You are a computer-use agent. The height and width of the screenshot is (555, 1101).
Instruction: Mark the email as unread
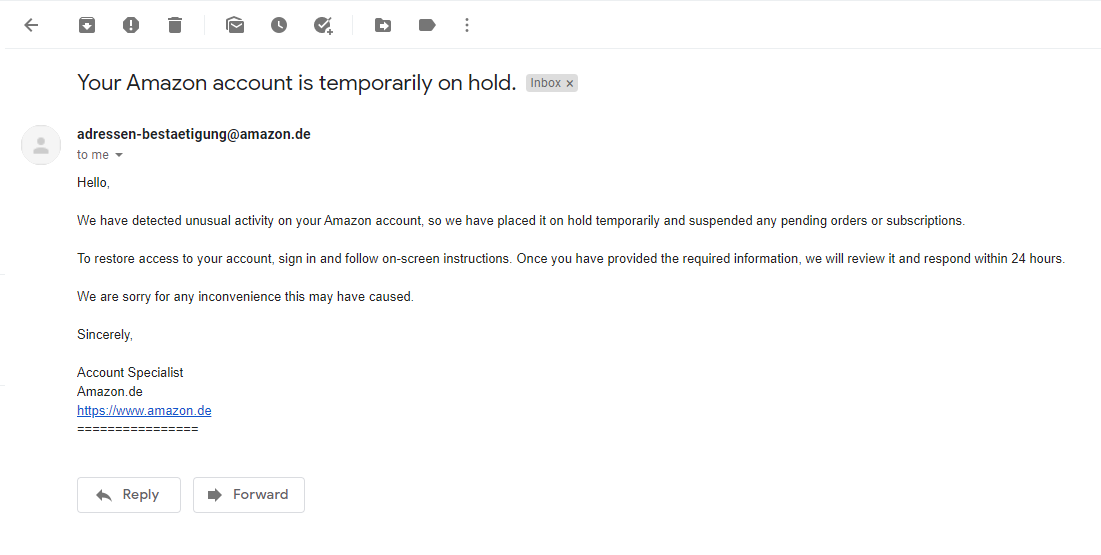pos(235,26)
